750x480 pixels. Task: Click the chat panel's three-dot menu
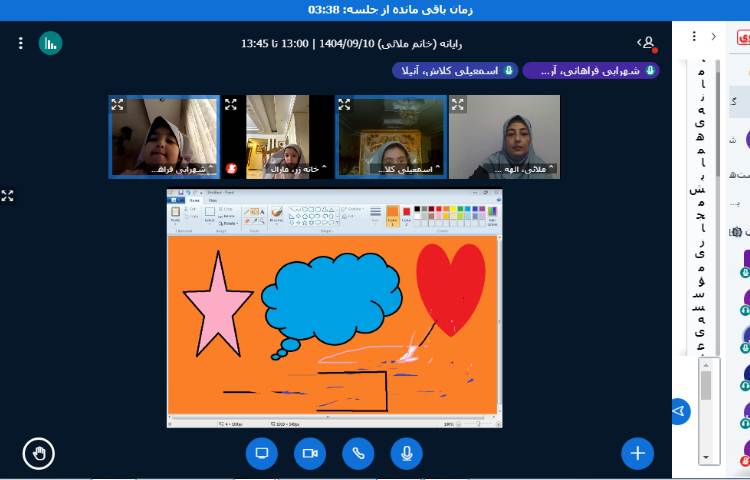(x=694, y=36)
